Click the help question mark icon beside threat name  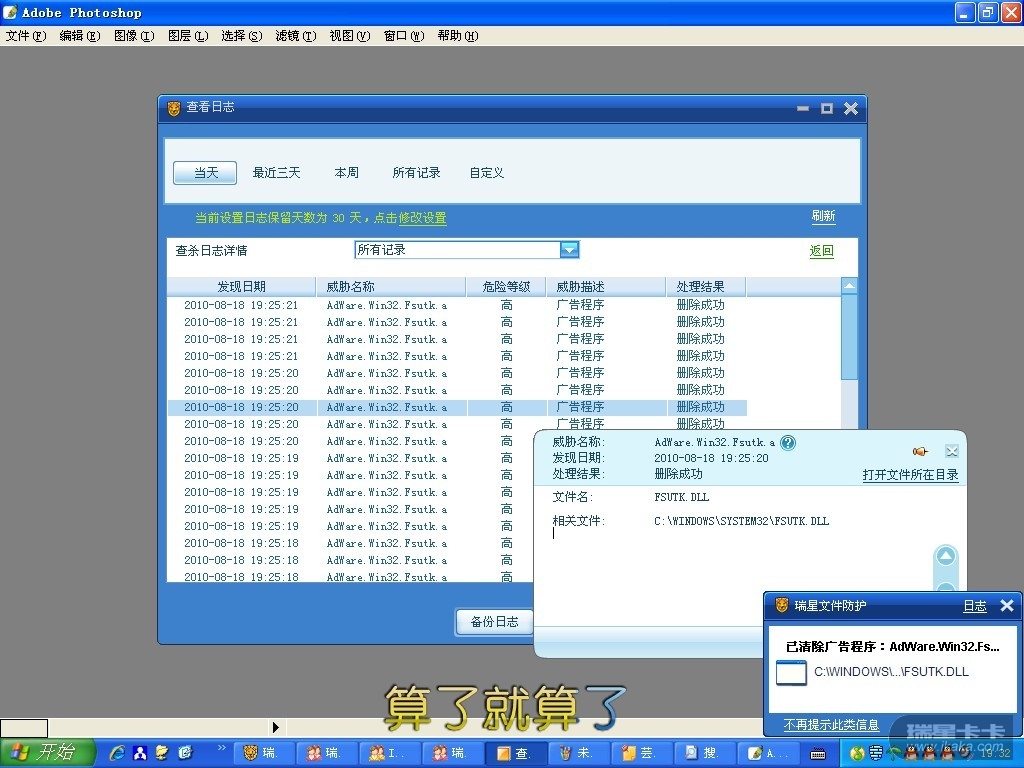click(x=788, y=443)
